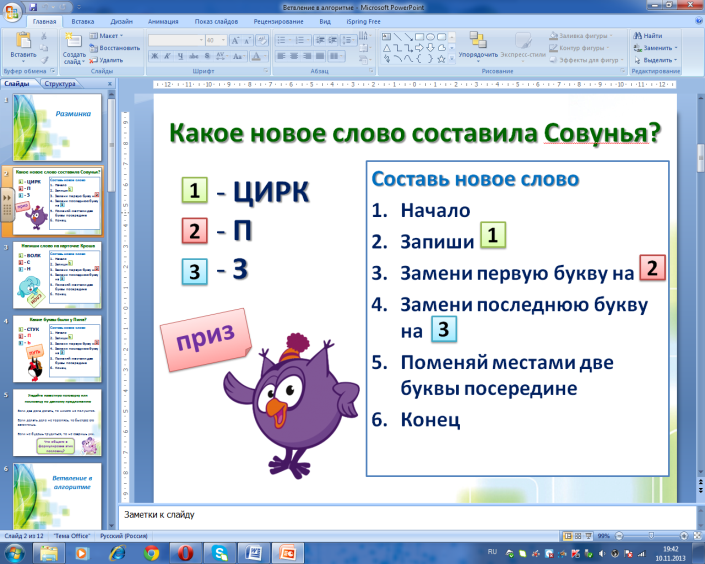This screenshot has width=705, height=564.
Task: Select the text box shape tool
Action: point(386,37)
